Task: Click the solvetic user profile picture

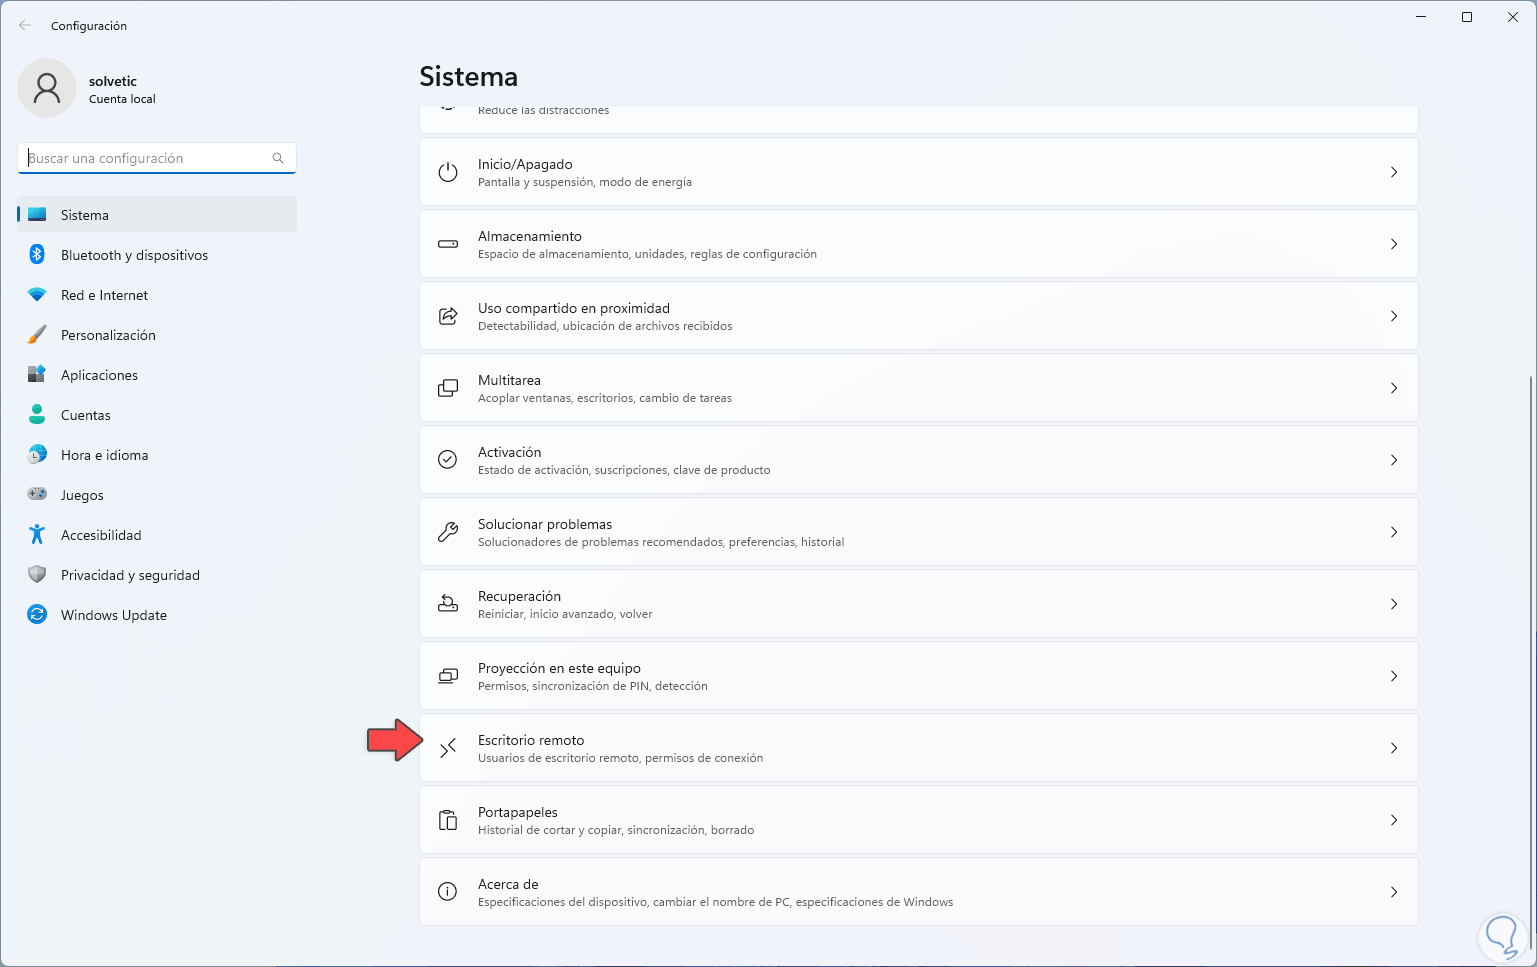Action: (47, 88)
